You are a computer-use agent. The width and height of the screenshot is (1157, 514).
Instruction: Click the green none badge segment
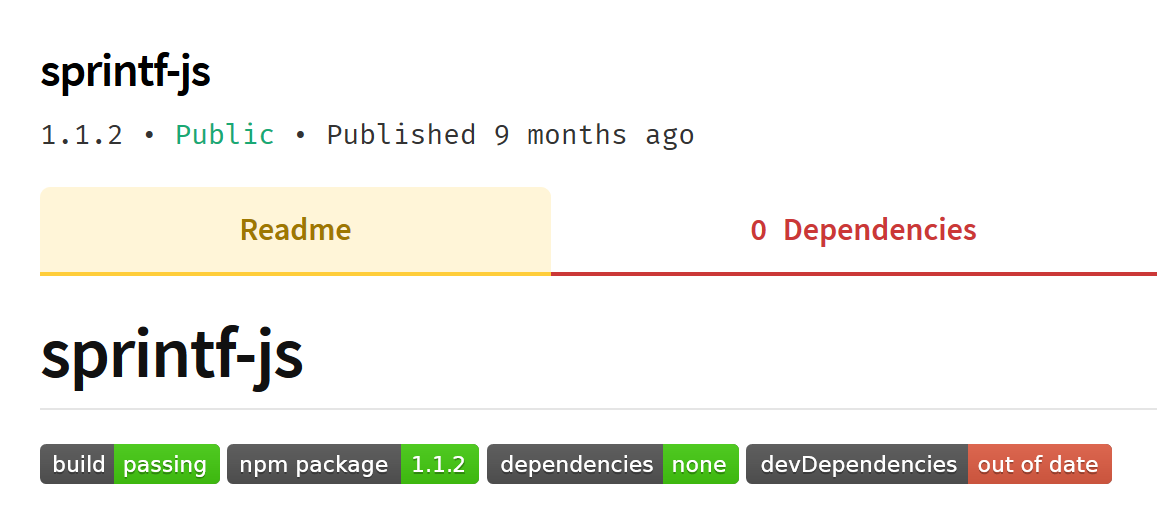pos(700,464)
